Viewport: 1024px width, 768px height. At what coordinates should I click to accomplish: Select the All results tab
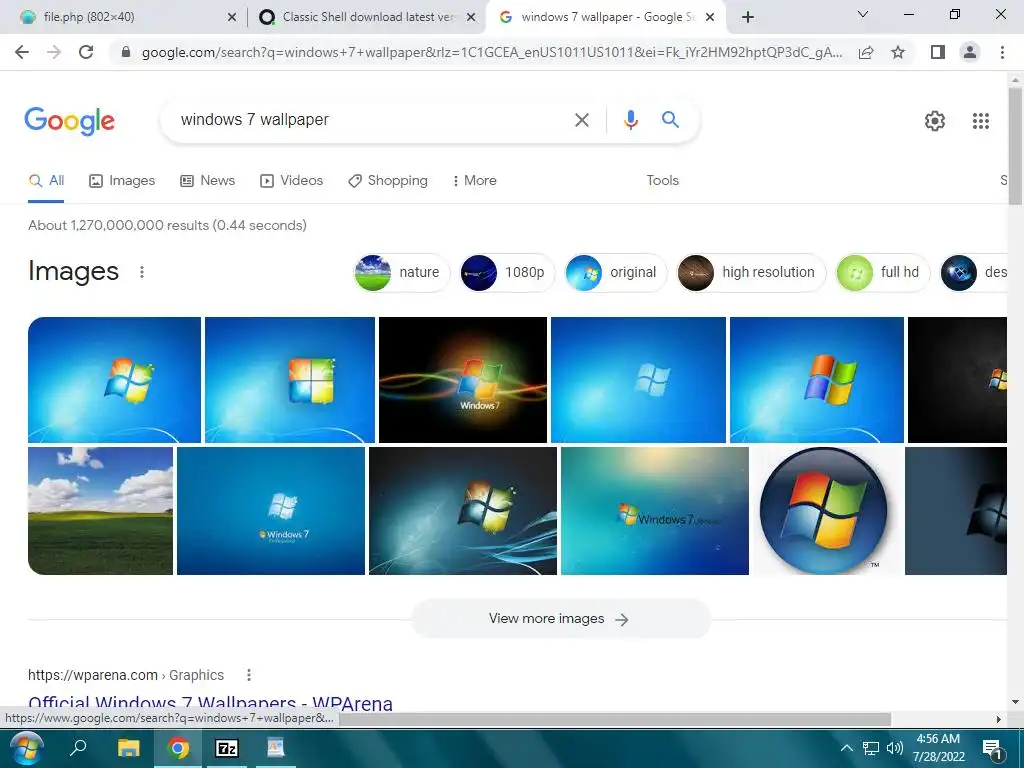(x=46, y=180)
